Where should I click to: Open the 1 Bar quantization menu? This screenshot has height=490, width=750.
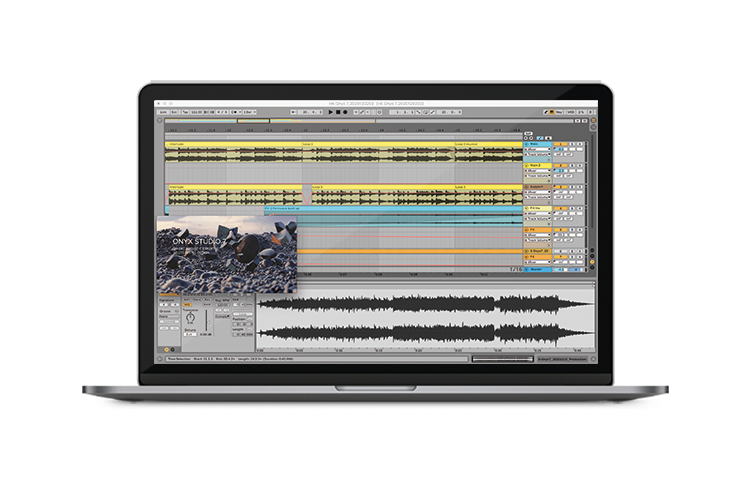250,112
